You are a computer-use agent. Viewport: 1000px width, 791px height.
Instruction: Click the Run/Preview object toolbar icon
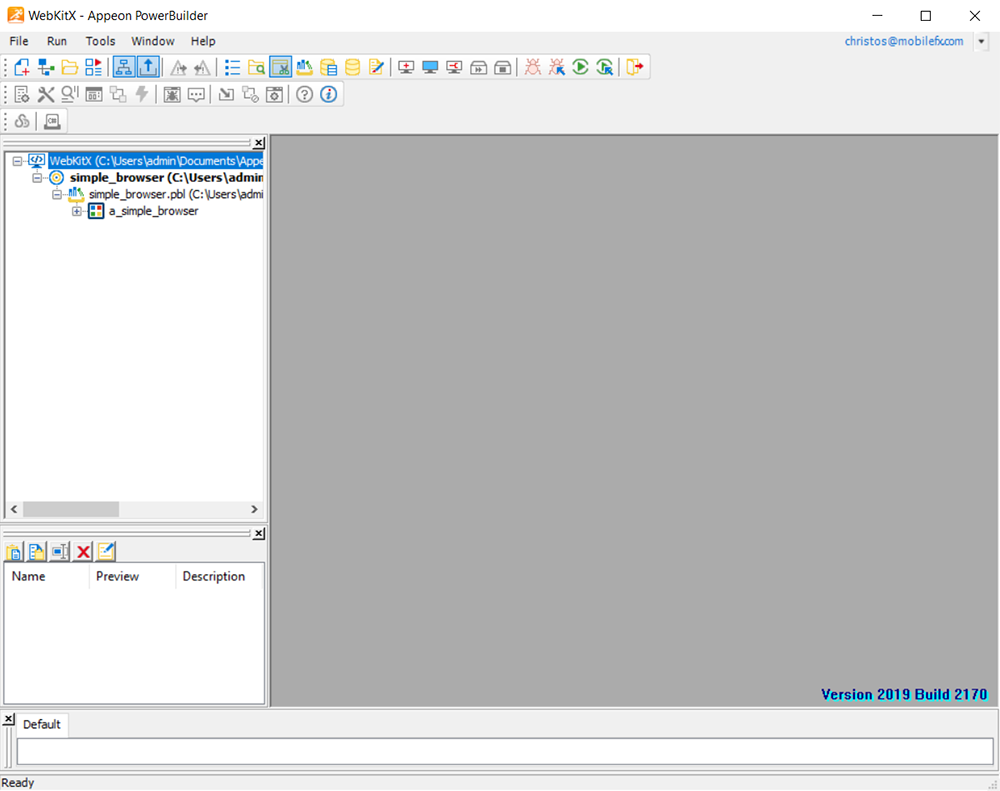(x=94, y=67)
